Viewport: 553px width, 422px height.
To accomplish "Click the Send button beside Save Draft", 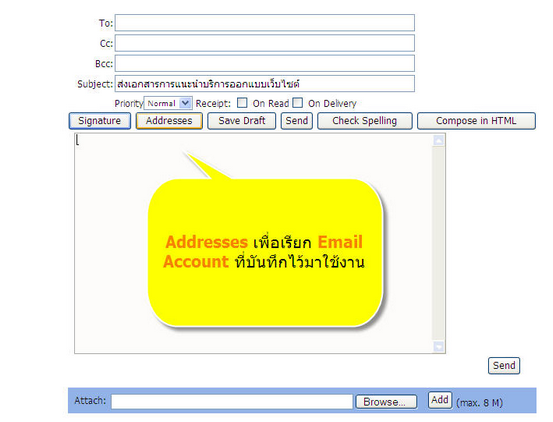I will pos(297,121).
